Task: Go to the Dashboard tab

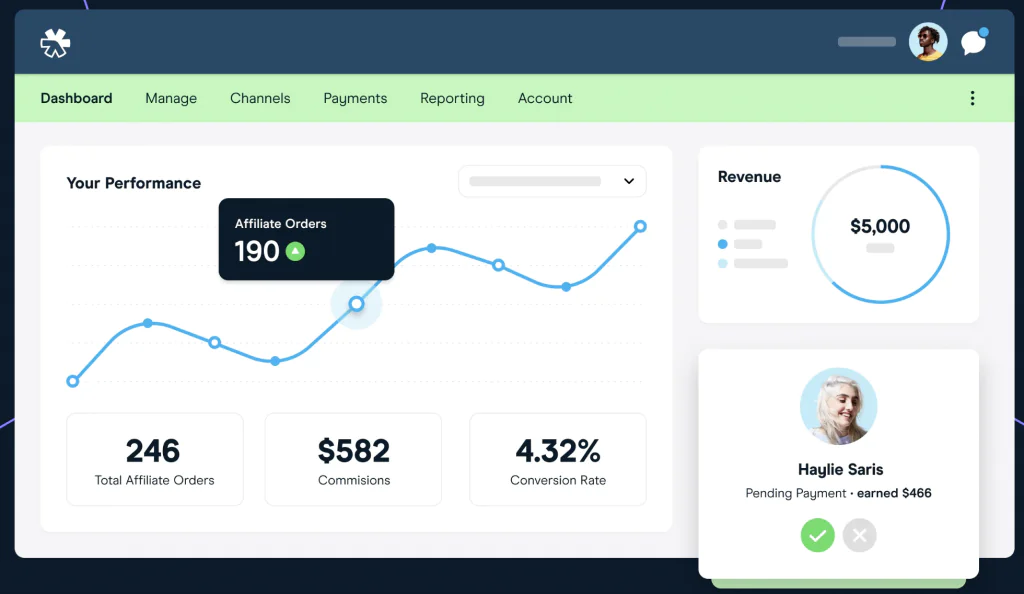Action: pyautogui.click(x=76, y=98)
